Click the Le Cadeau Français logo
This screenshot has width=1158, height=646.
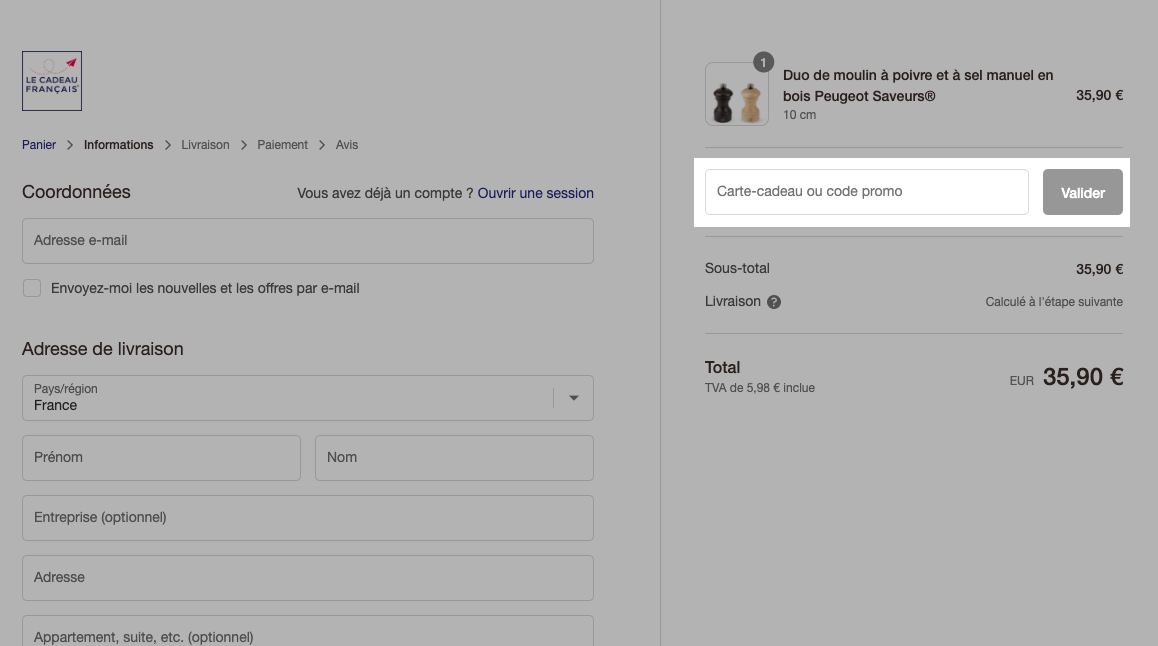click(x=52, y=81)
